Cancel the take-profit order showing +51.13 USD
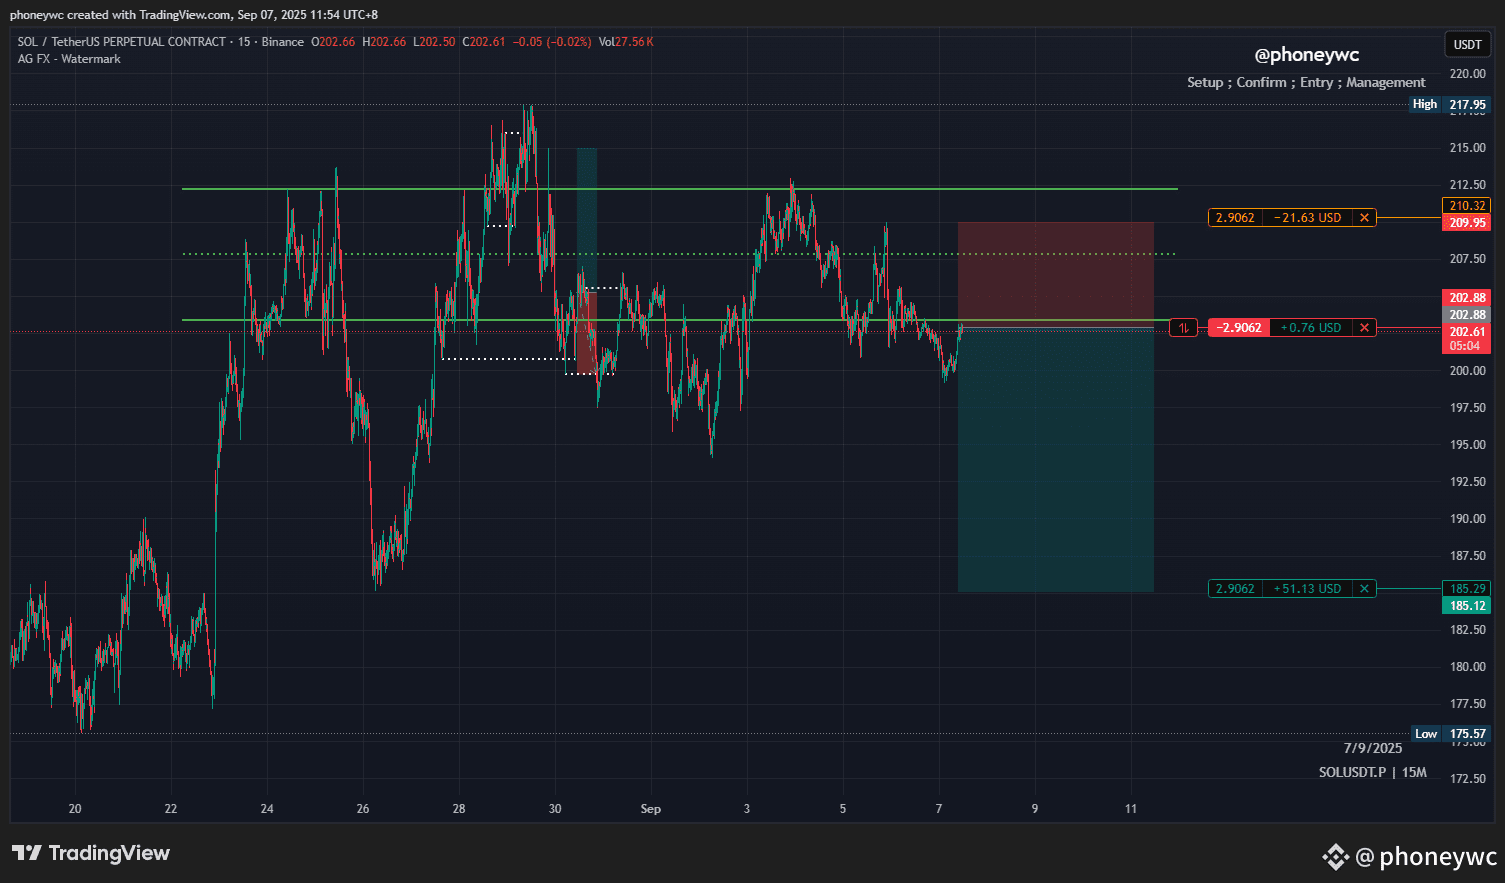This screenshot has width=1505, height=883. [x=1364, y=589]
